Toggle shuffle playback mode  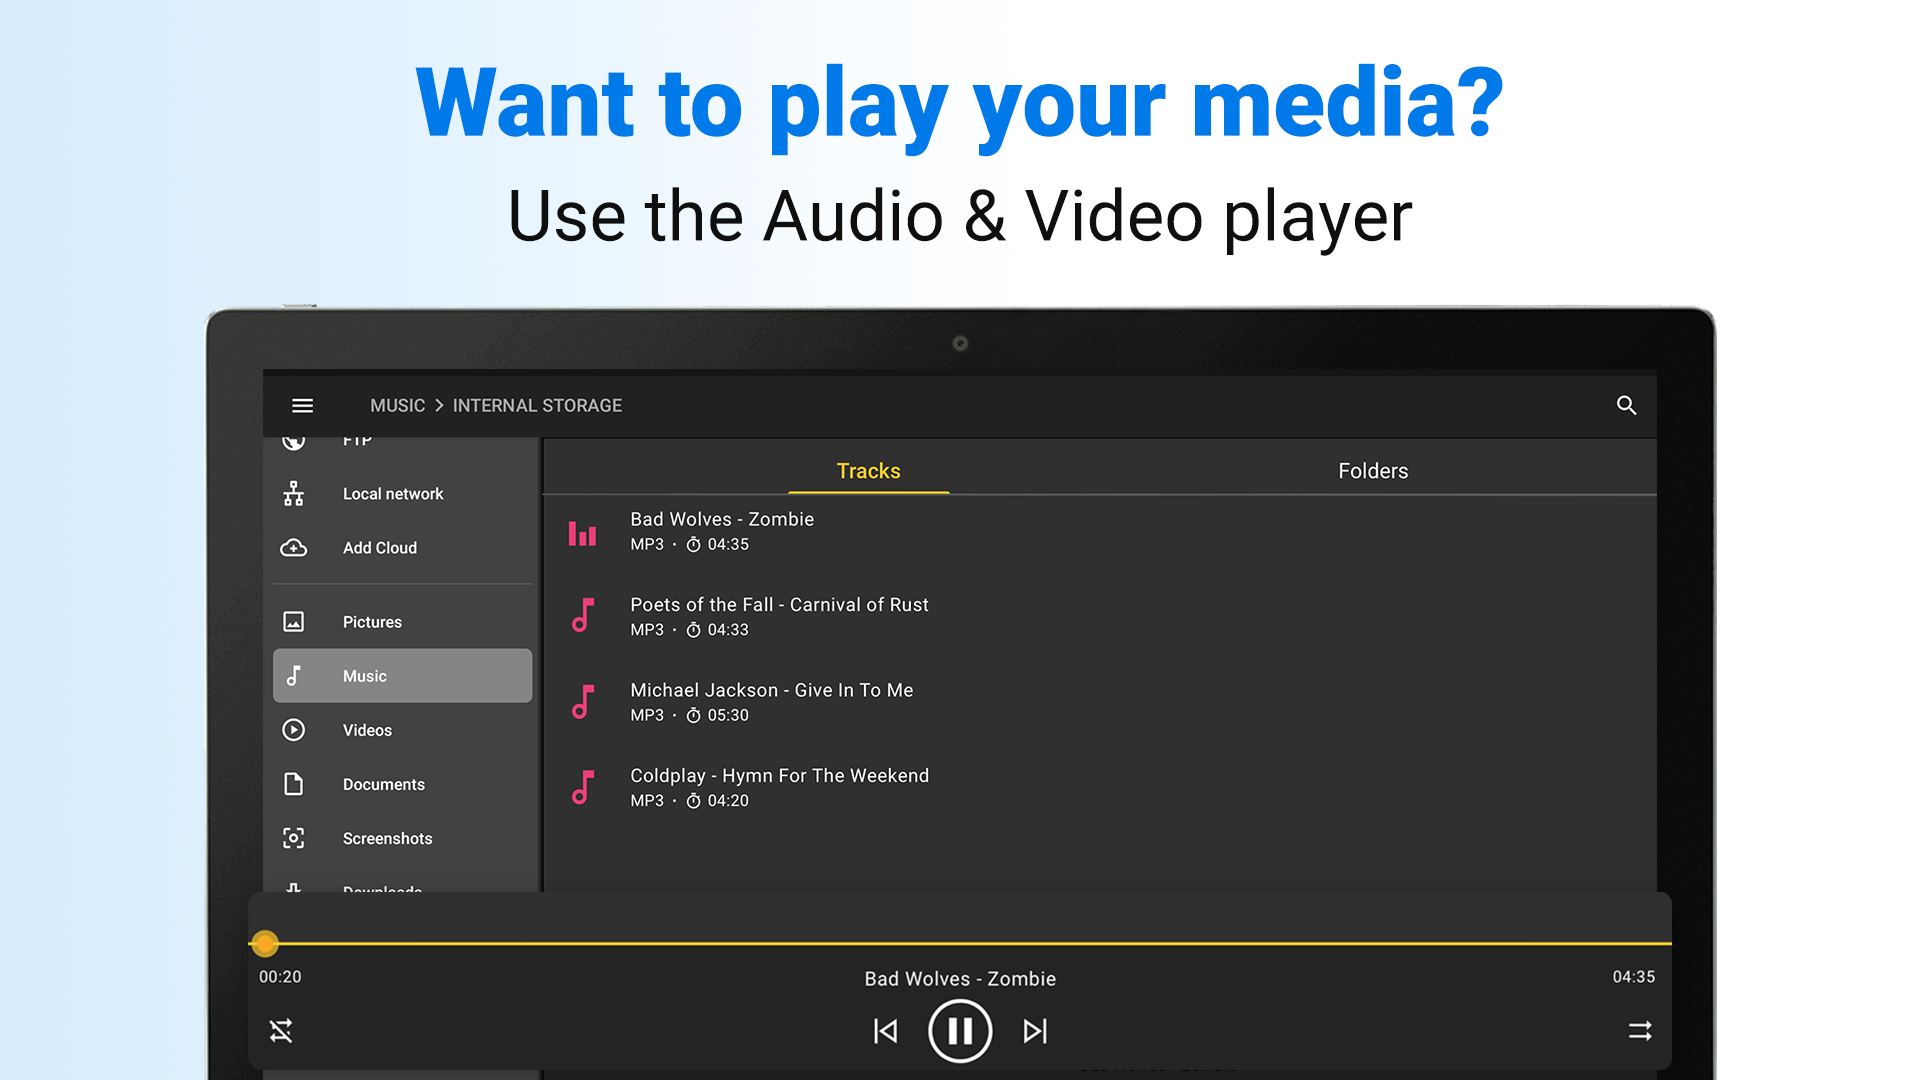pyautogui.click(x=280, y=1031)
